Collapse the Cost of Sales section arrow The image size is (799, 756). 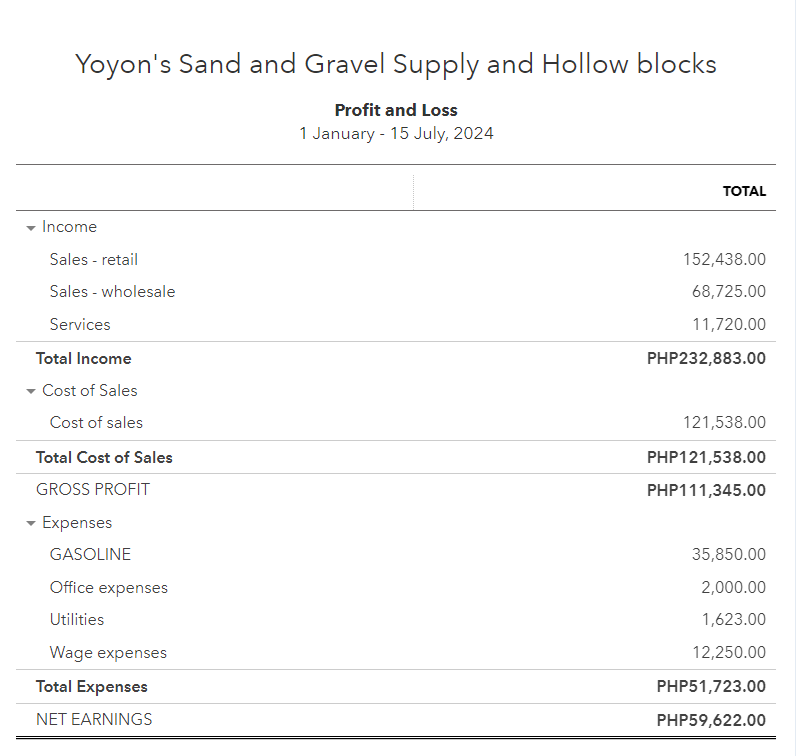tap(31, 391)
